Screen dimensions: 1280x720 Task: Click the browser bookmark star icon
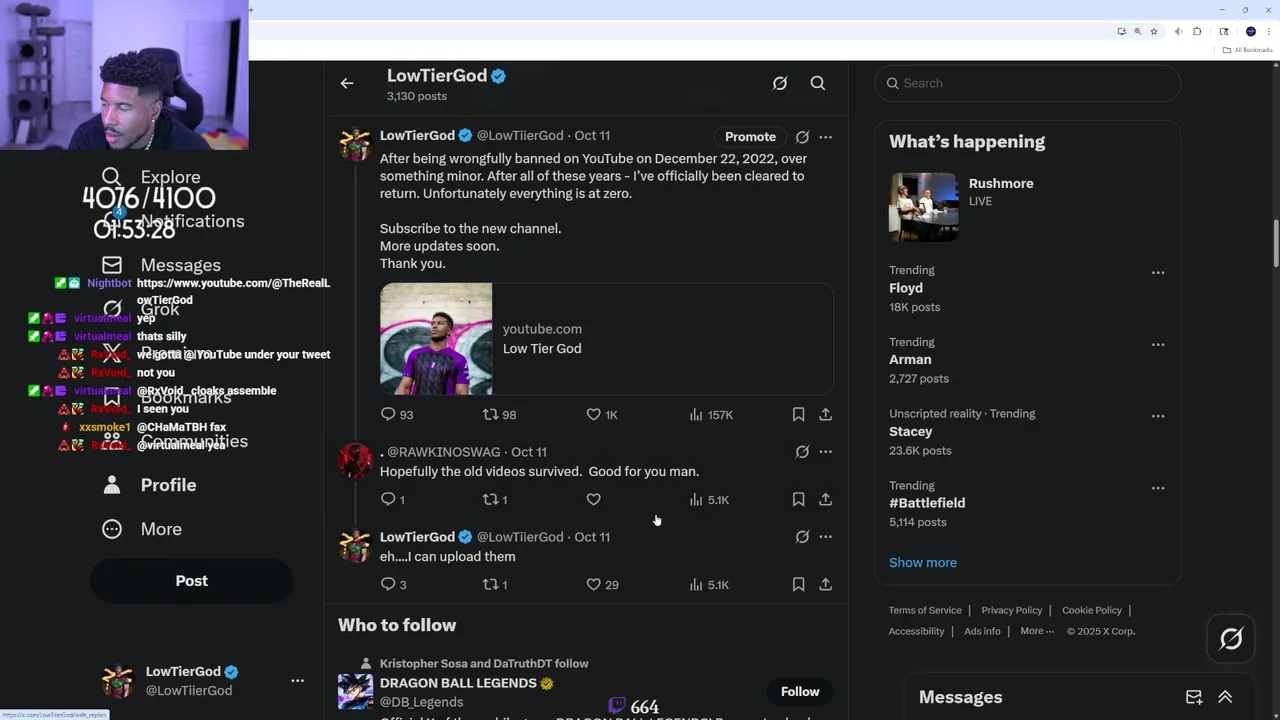coord(1154,31)
